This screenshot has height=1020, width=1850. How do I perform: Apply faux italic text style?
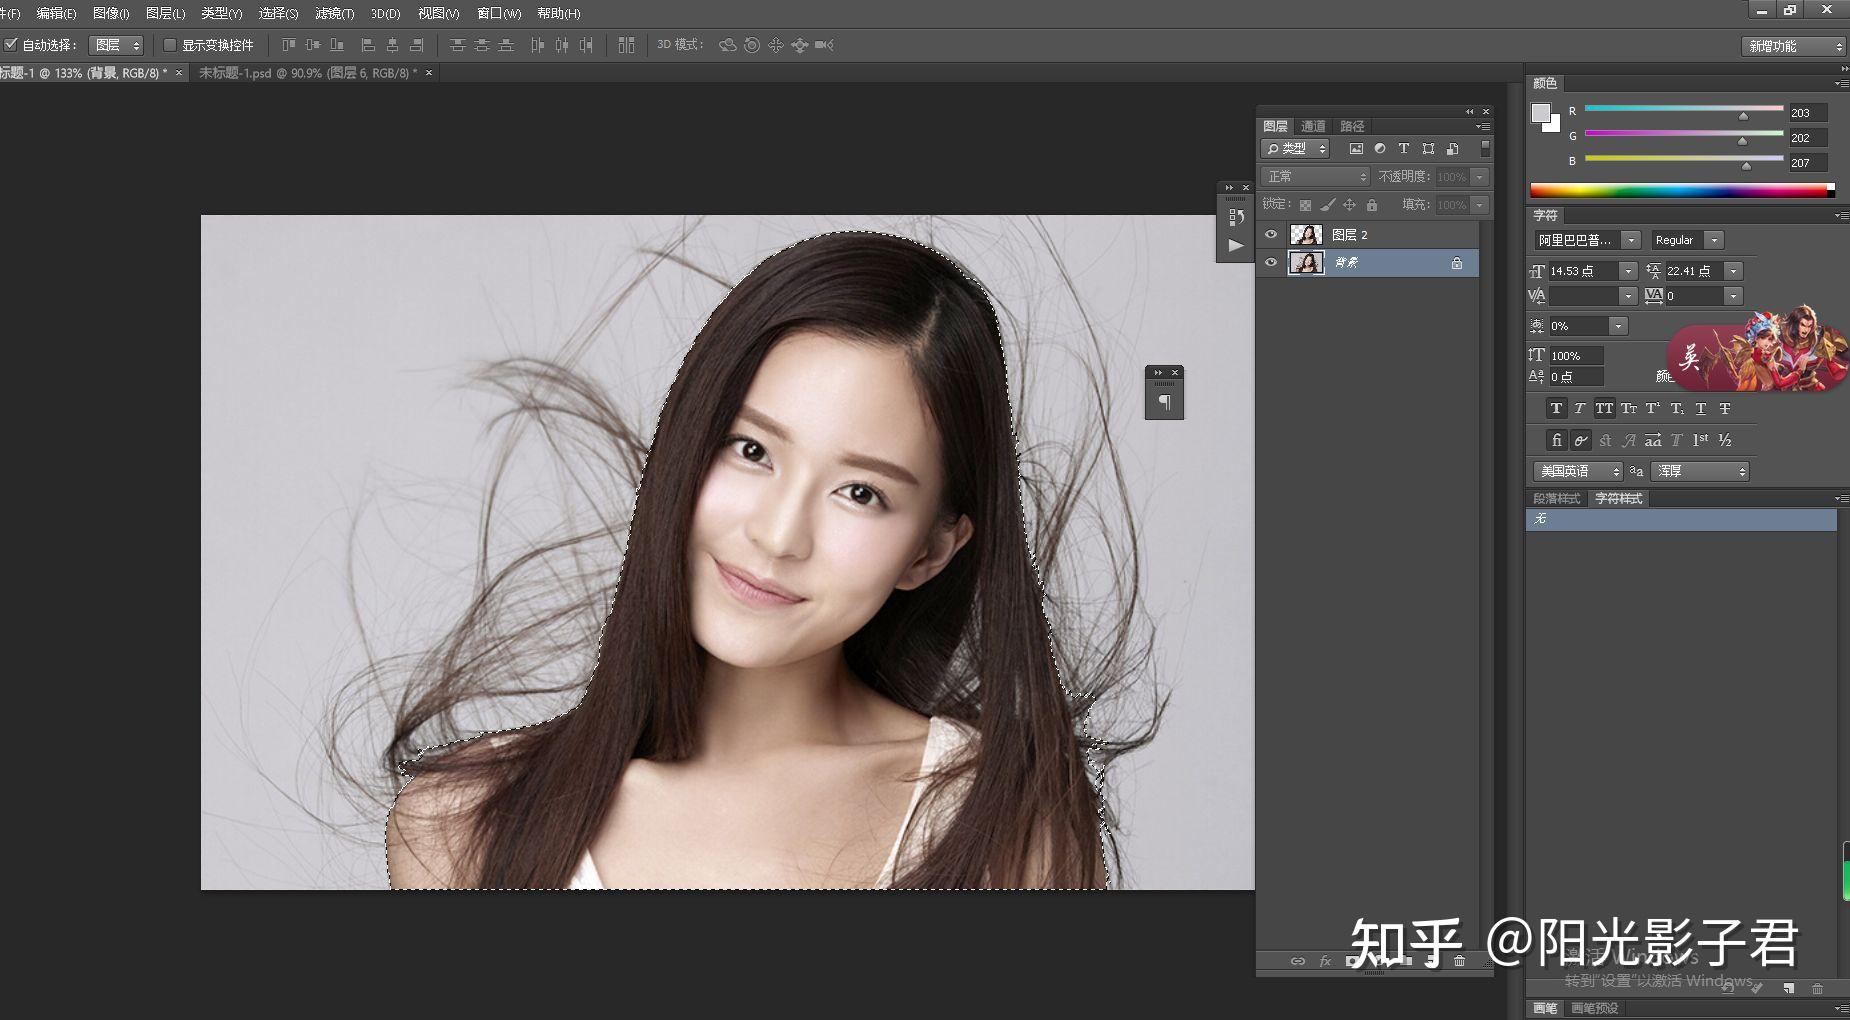[x=1579, y=409]
